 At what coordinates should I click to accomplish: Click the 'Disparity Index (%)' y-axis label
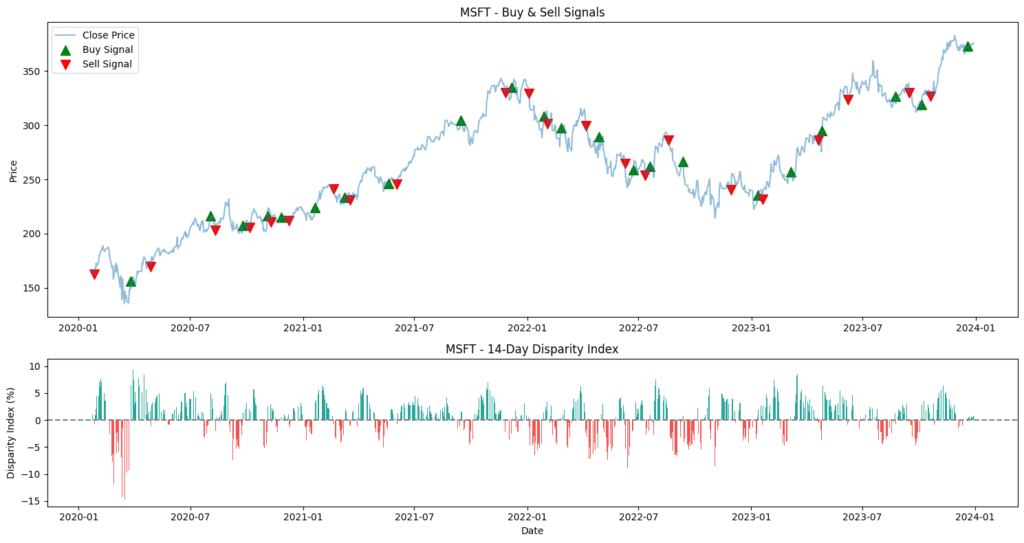(11, 434)
